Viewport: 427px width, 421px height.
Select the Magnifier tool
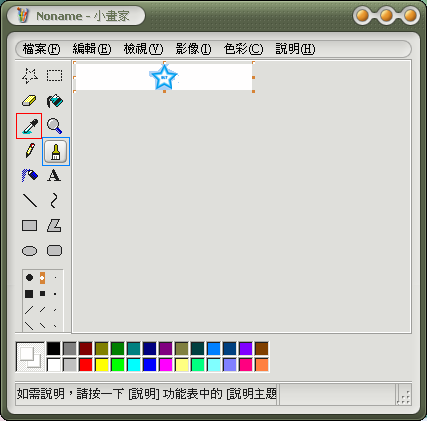coord(54,126)
